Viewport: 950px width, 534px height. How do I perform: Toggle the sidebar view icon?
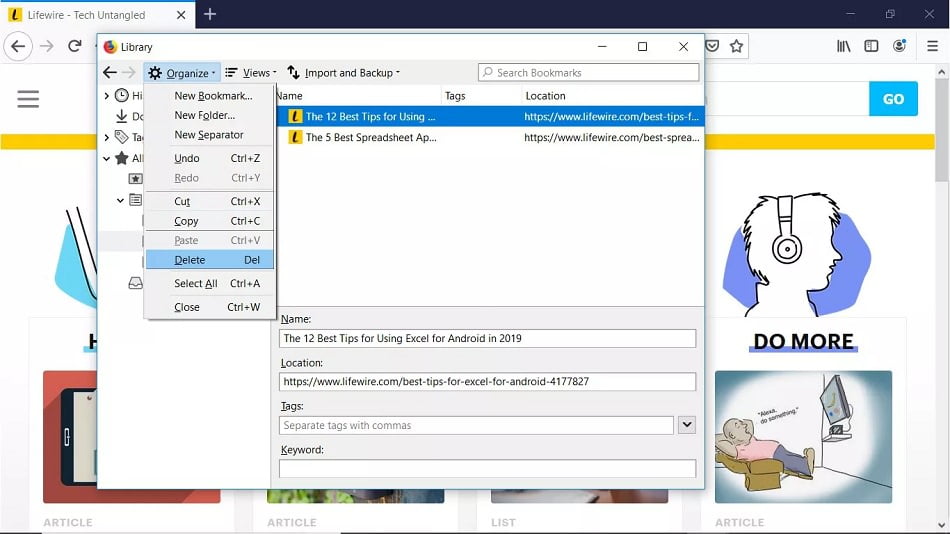(x=871, y=46)
